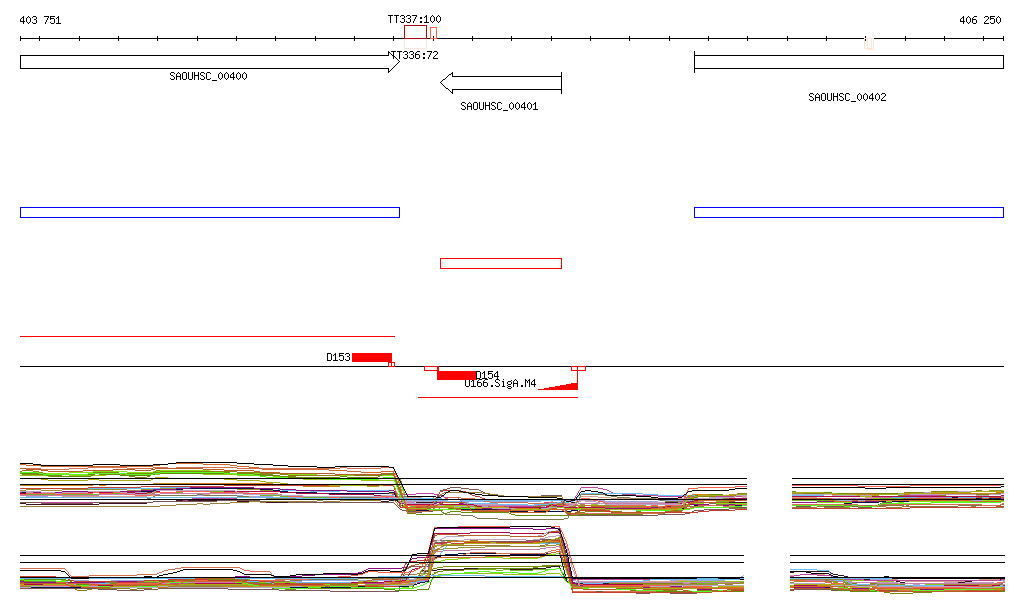Image resolution: width=1024 pixels, height=611 pixels.
Task: Click the red outlined rectangle under SAOUHSC_00401
Action: pos(501,264)
